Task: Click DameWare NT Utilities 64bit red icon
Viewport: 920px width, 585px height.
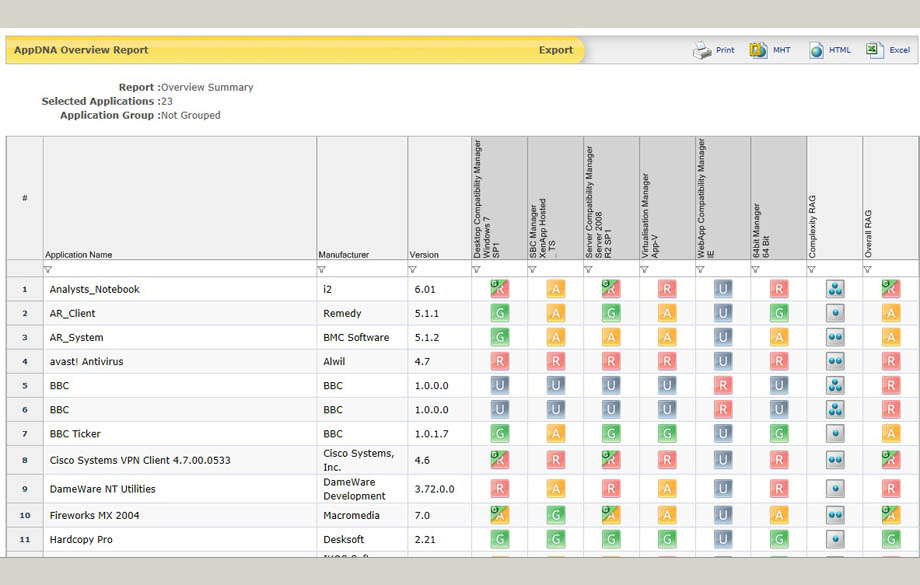Action: point(779,488)
